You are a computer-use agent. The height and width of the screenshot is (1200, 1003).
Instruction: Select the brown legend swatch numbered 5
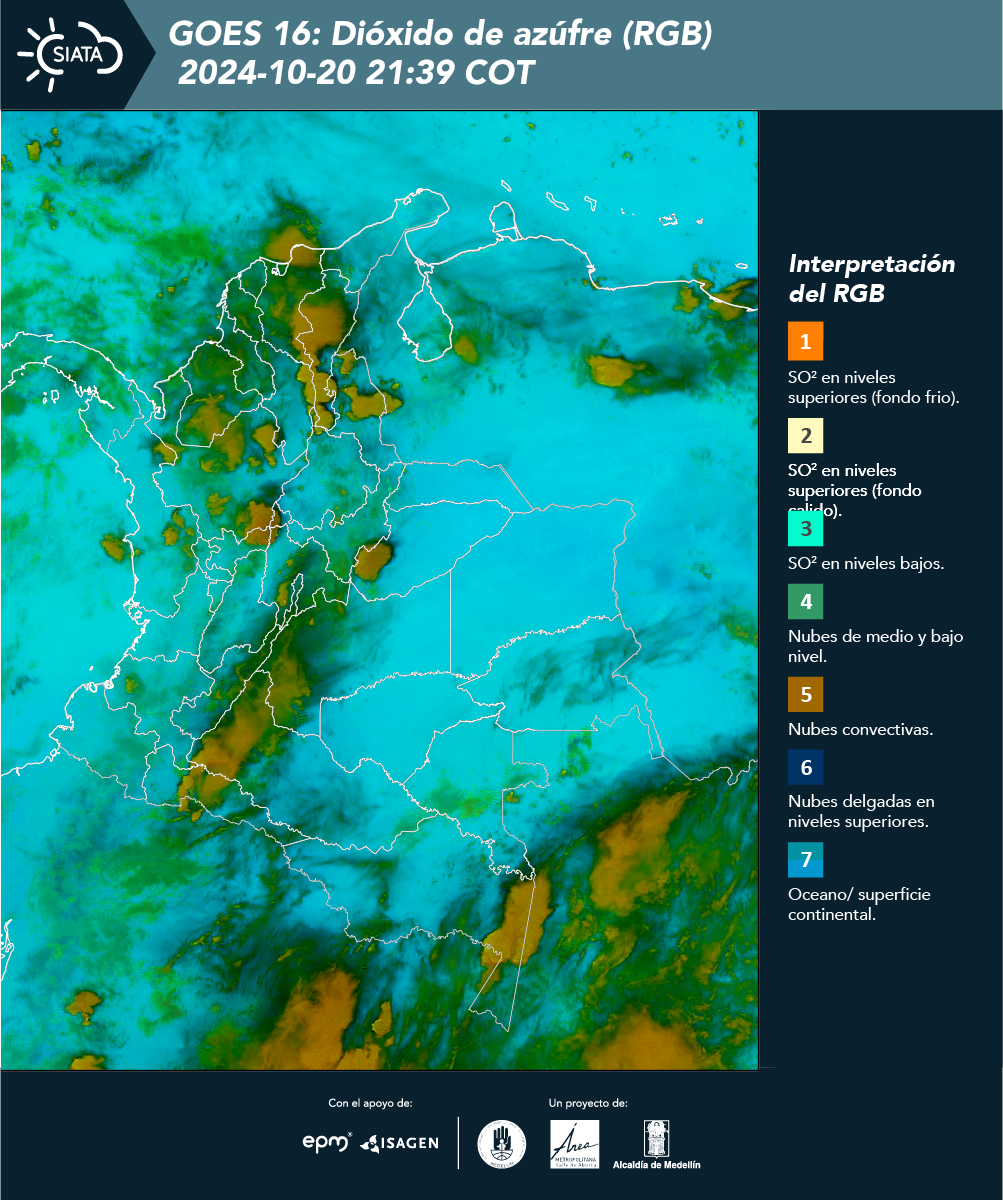(x=805, y=694)
